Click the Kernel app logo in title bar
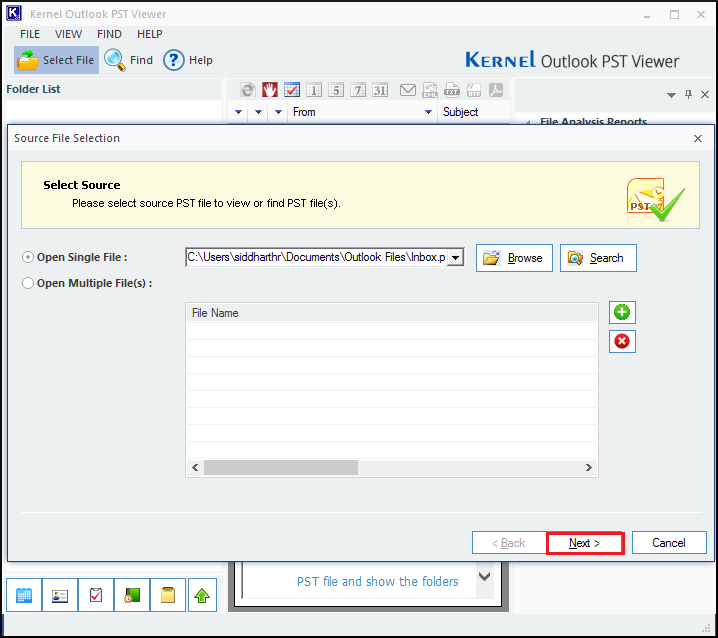This screenshot has height=638, width=718. pos(14,13)
